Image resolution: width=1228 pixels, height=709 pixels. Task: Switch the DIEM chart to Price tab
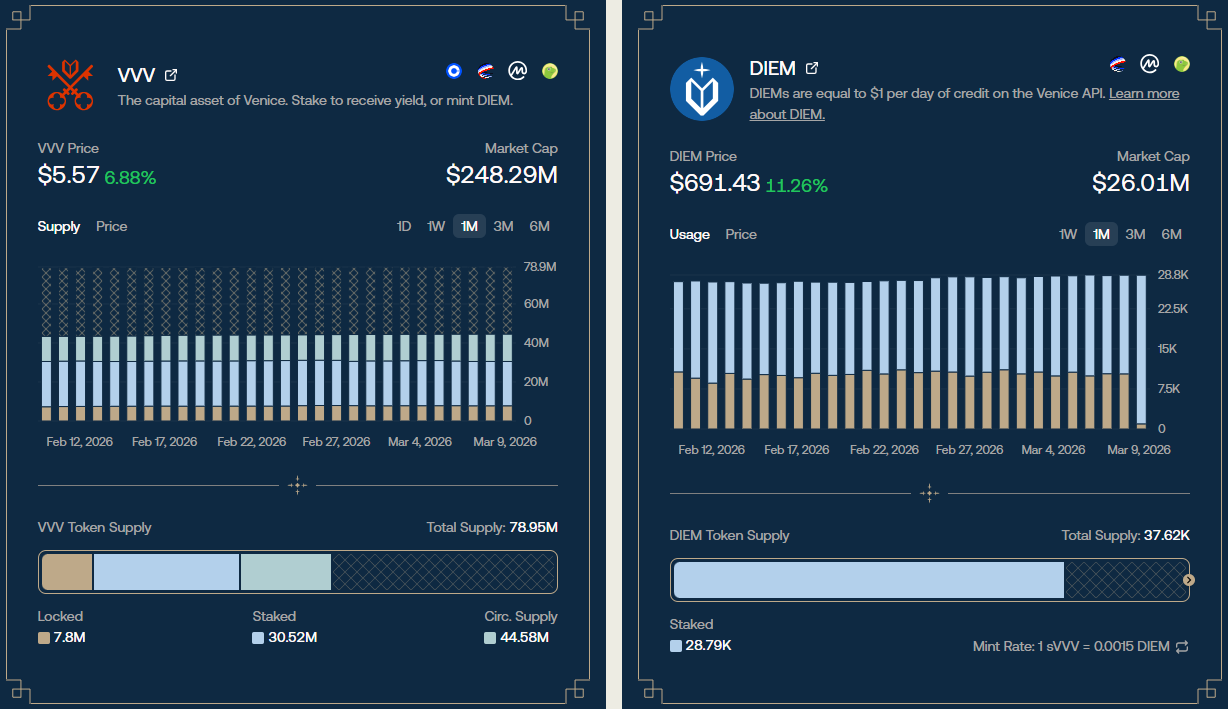click(x=741, y=234)
